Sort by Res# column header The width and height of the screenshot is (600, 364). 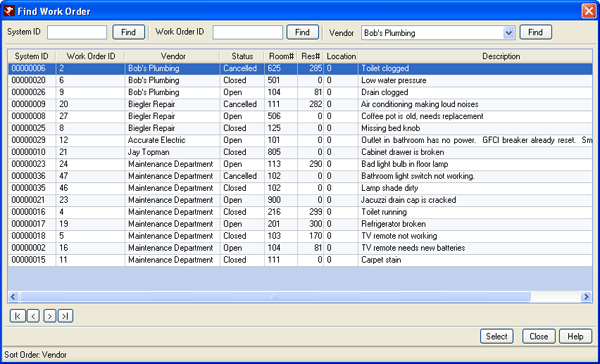pyautogui.click(x=310, y=56)
